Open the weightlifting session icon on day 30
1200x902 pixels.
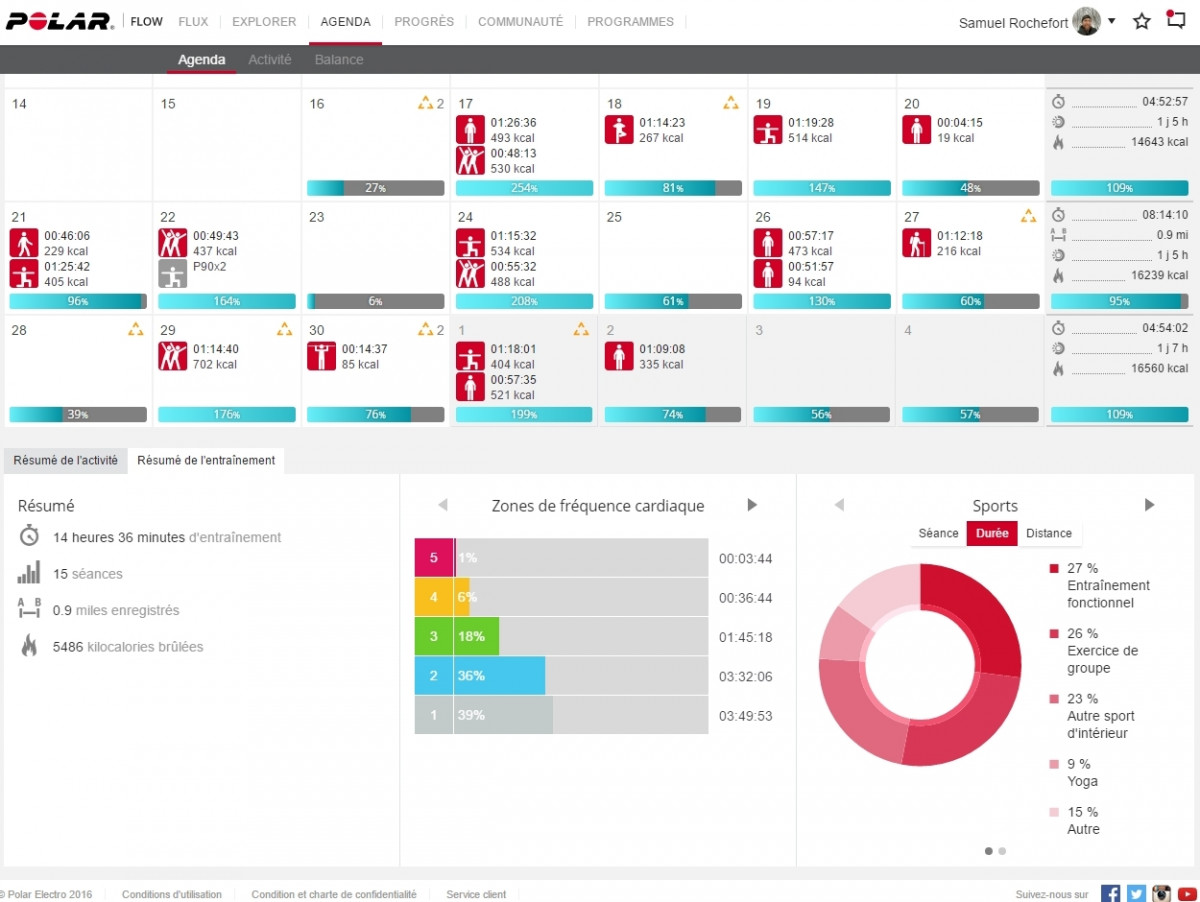tap(321, 356)
